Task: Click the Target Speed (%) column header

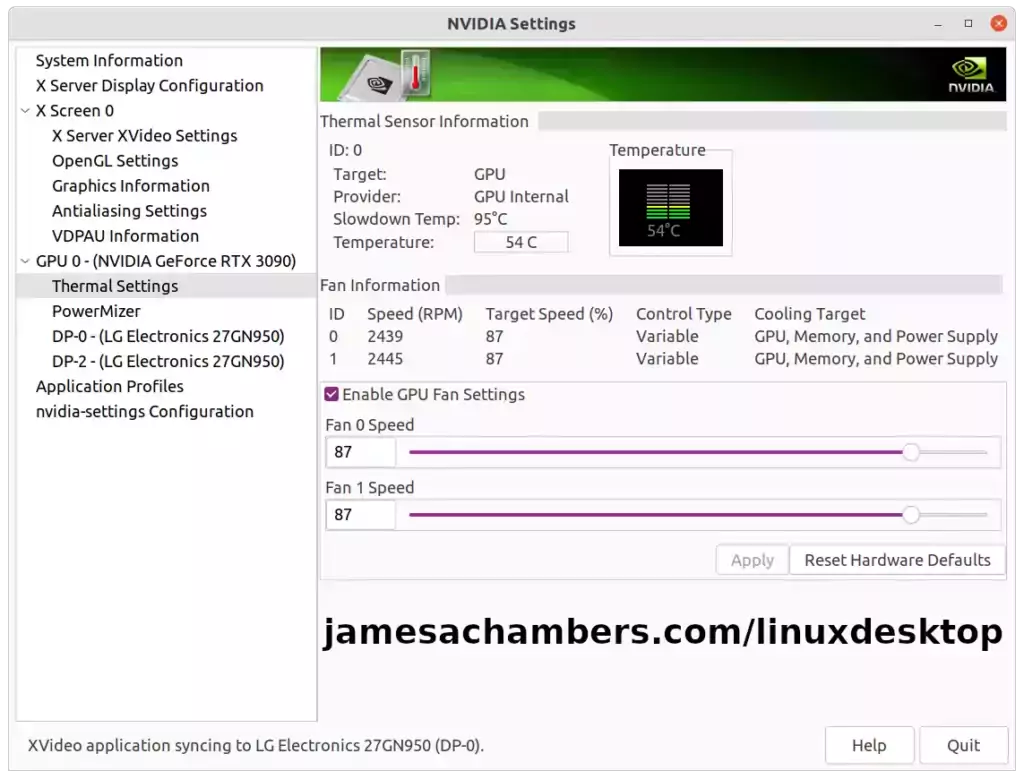Action: point(549,314)
